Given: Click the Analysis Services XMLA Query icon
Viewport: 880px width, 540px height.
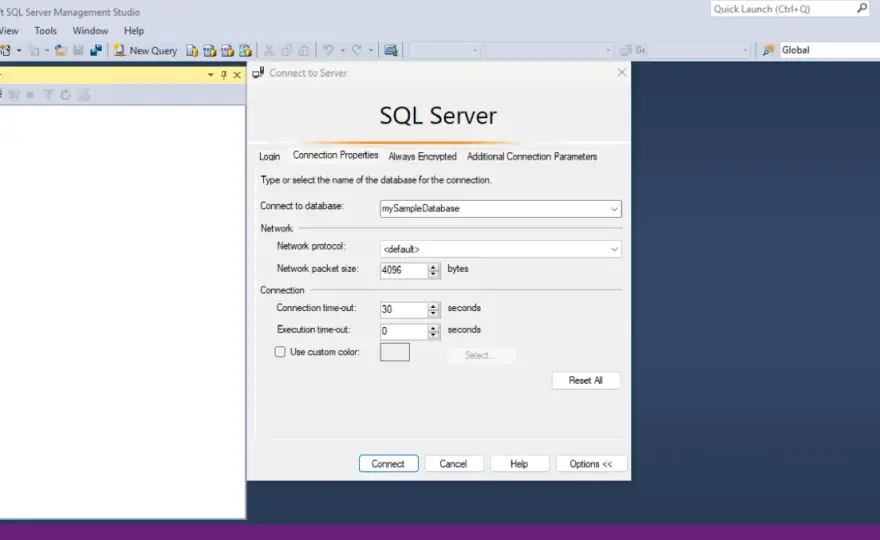Looking at the screenshot, I should [x=245, y=51].
